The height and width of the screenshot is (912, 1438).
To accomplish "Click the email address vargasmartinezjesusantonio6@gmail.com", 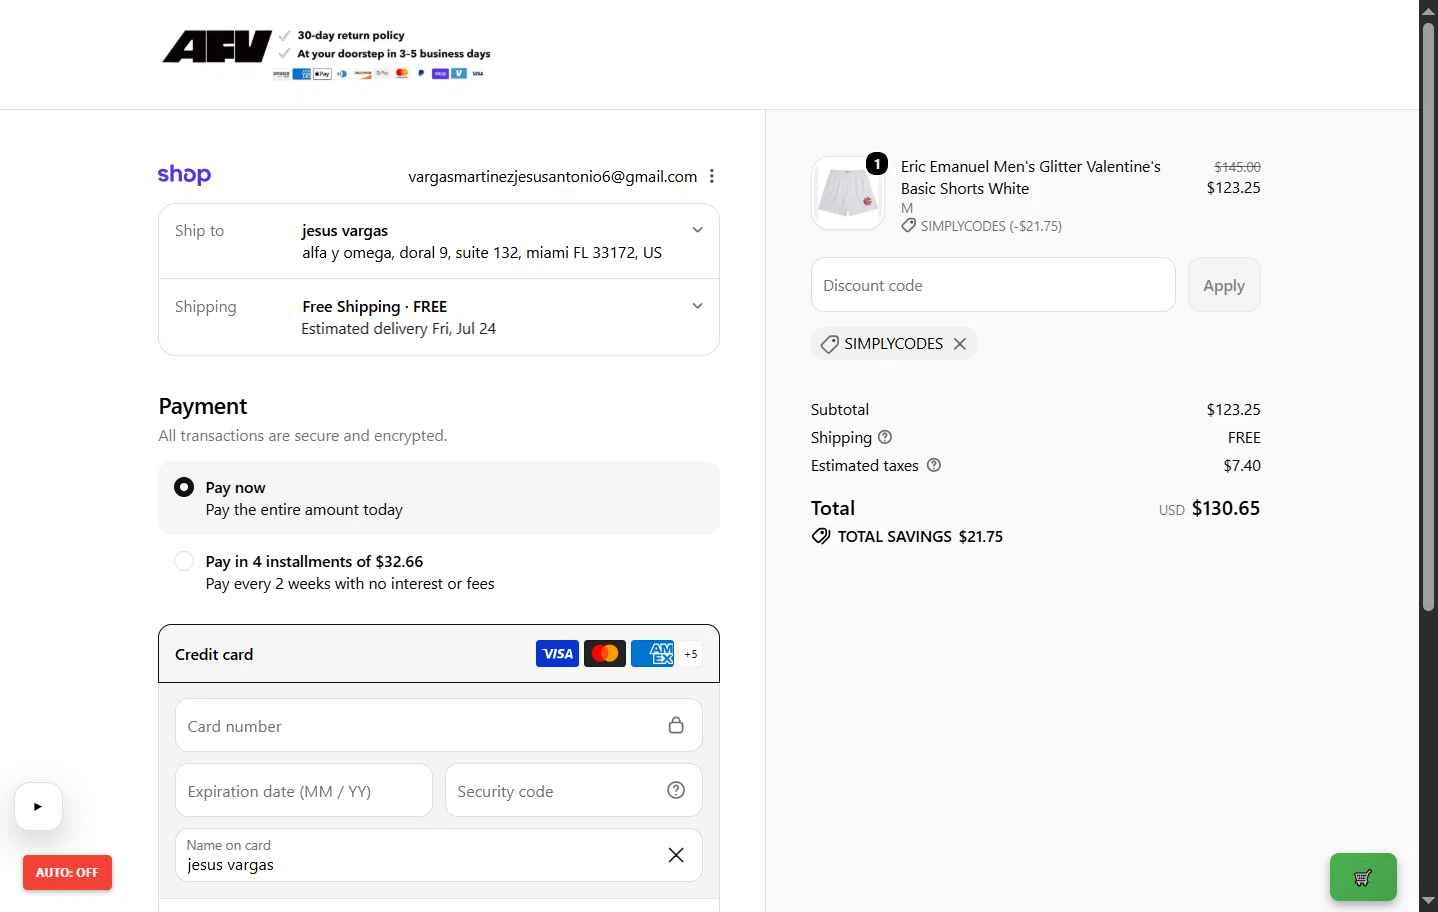I will tap(553, 176).
